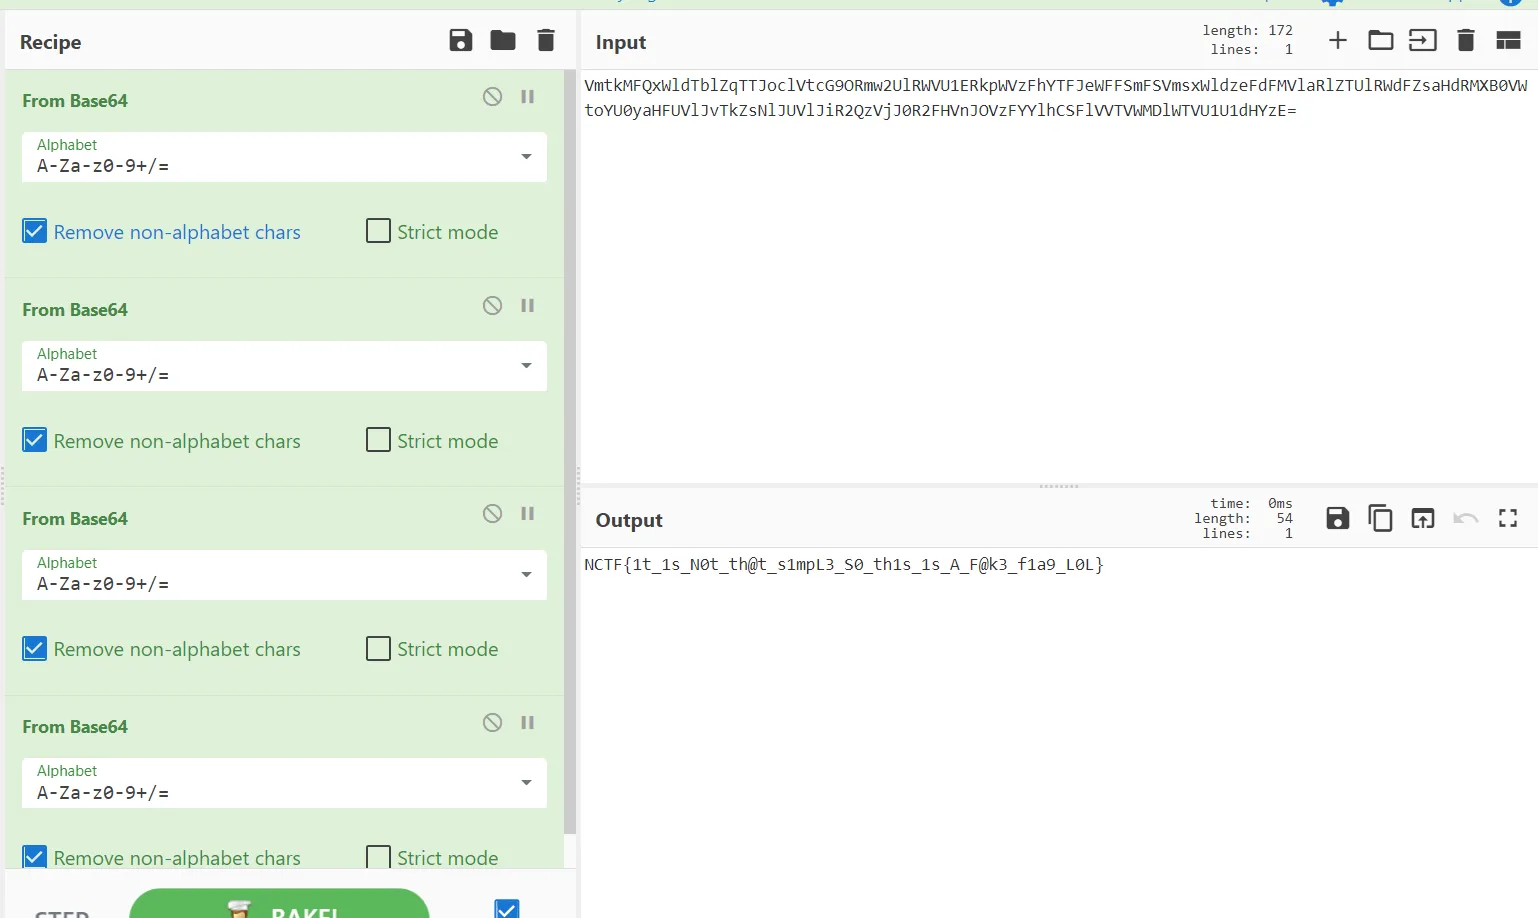Add a new input tab

click(1337, 41)
